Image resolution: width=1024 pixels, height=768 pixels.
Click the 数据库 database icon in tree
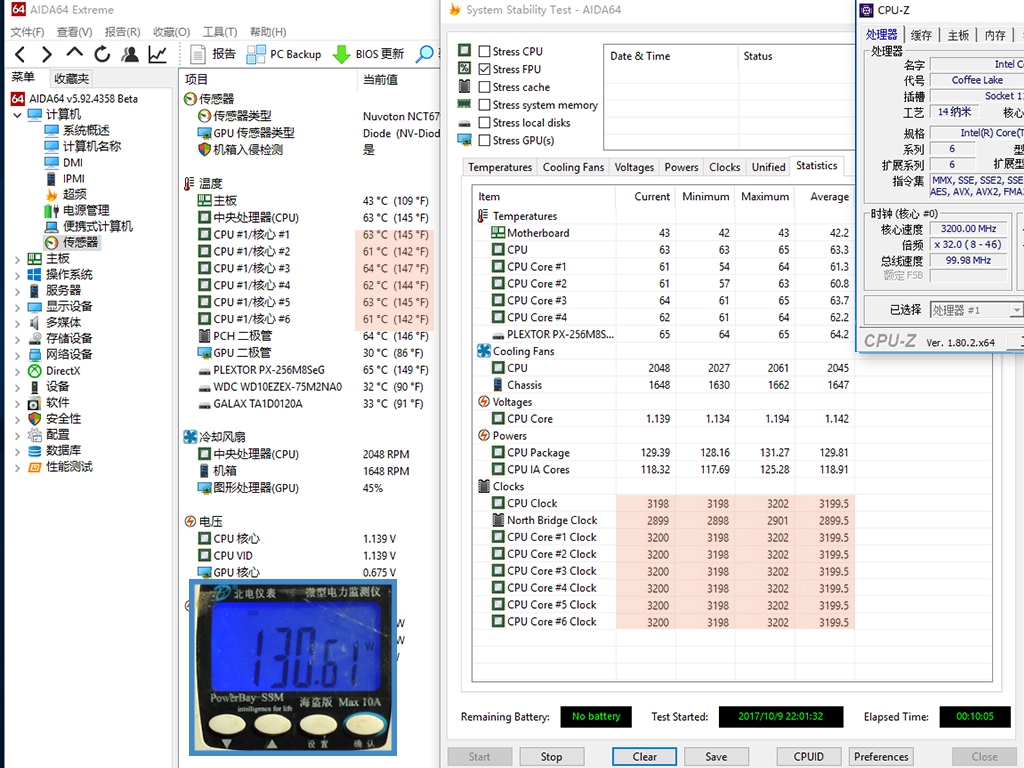[35, 451]
